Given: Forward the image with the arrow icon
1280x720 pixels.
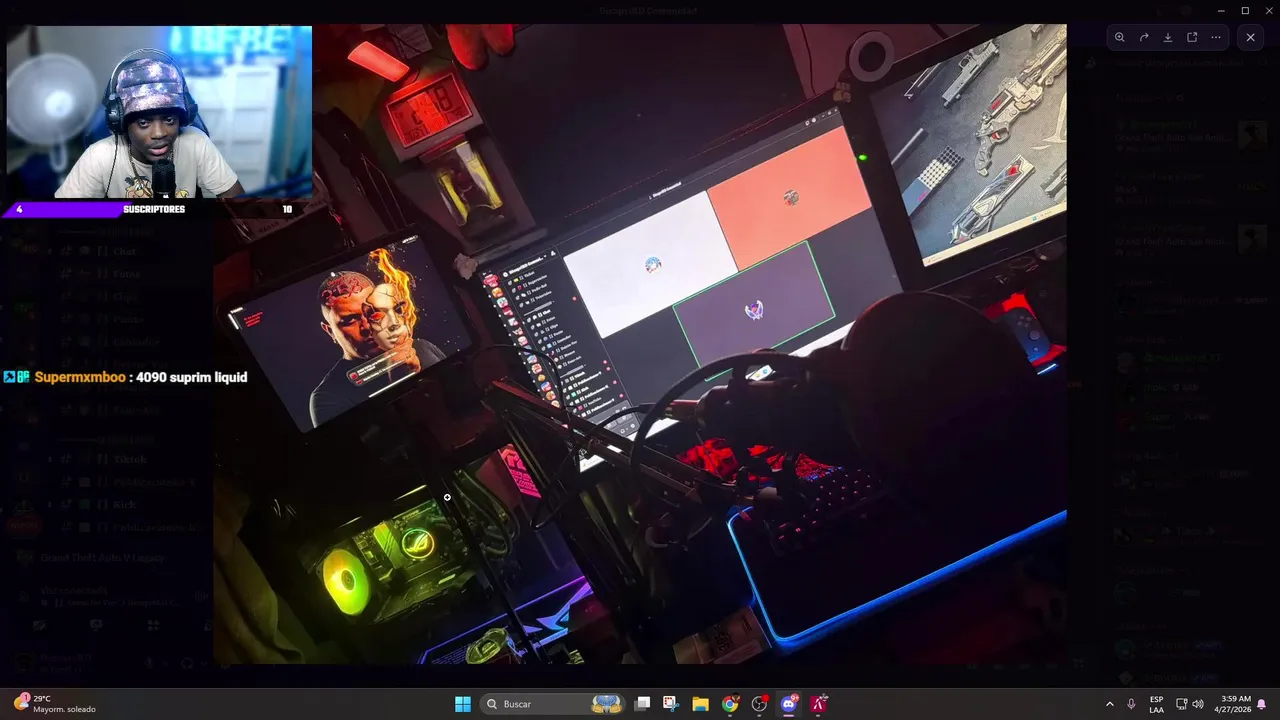Looking at the screenshot, I should click(x=1144, y=37).
